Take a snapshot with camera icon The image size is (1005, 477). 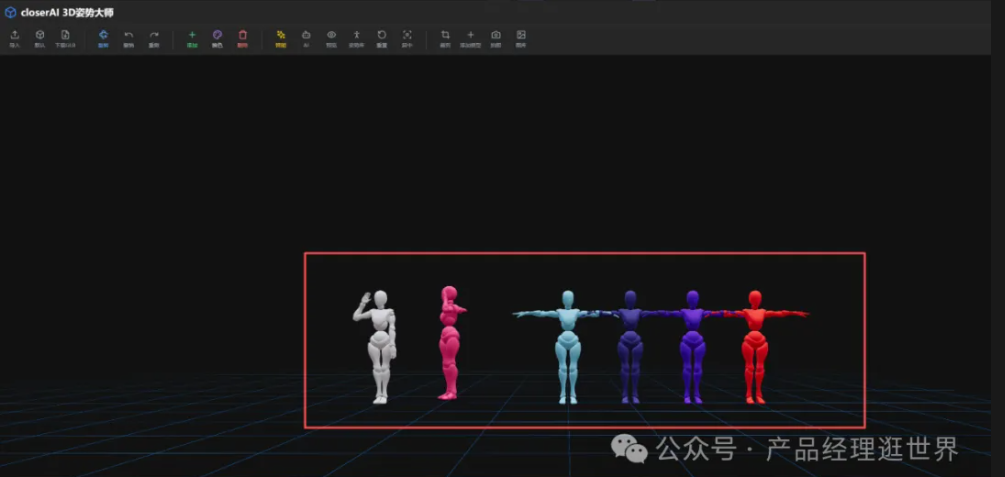496,35
